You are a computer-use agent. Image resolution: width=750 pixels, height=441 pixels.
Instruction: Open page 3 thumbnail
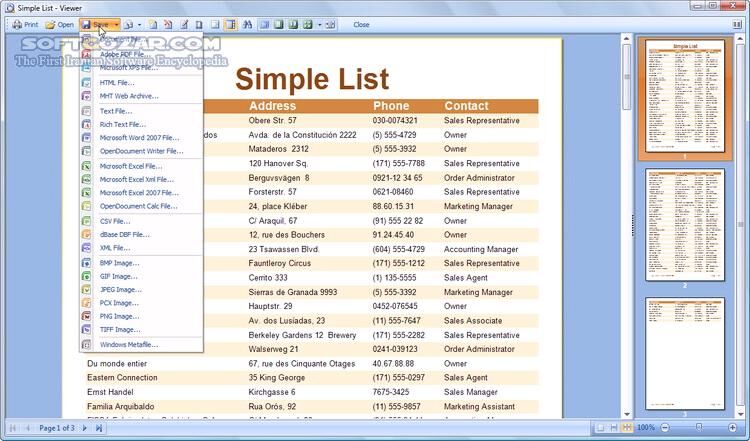click(685, 354)
